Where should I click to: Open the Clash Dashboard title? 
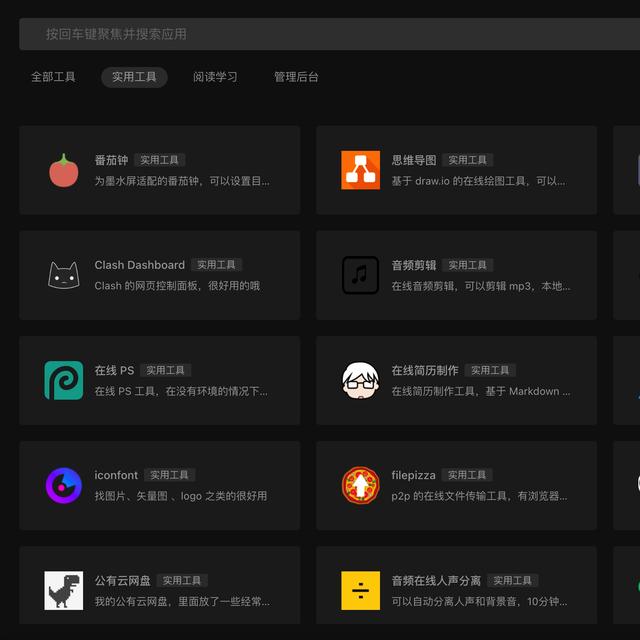pos(140,265)
